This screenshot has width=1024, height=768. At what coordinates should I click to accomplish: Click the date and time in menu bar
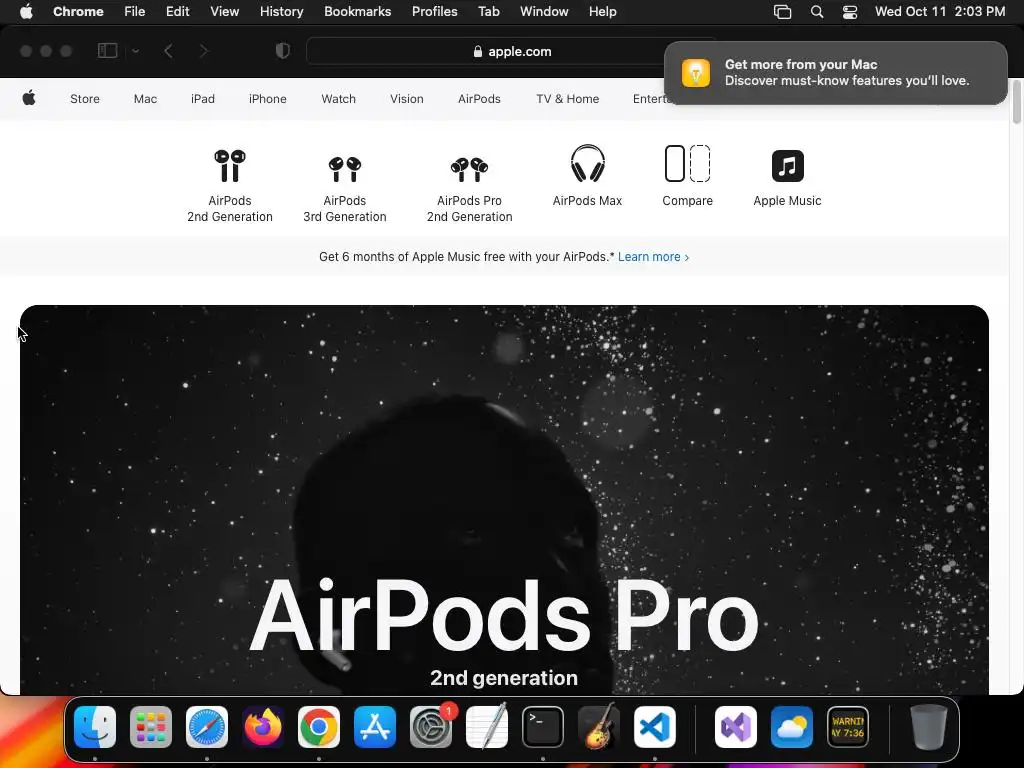pyautogui.click(x=940, y=12)
